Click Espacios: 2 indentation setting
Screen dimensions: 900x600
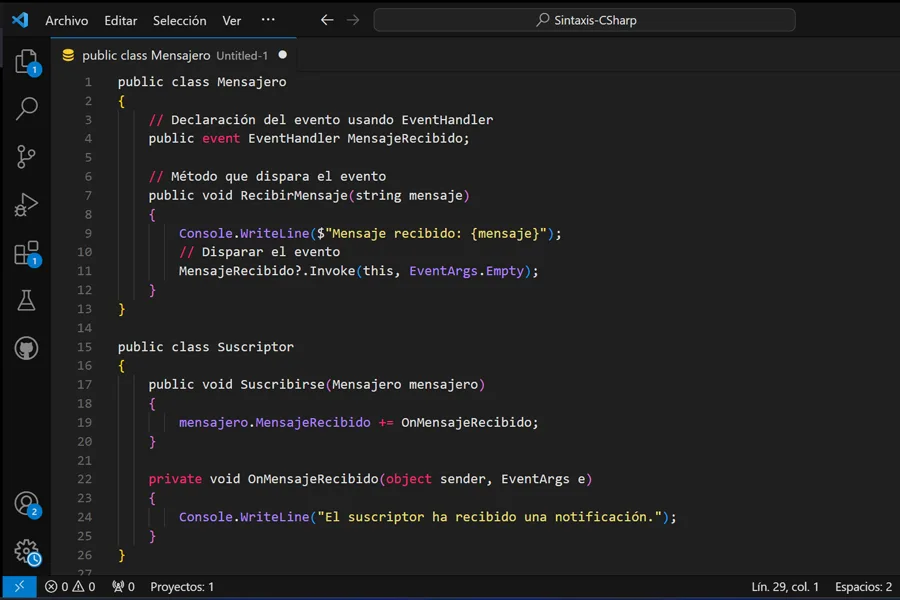(x=863, y=587)
